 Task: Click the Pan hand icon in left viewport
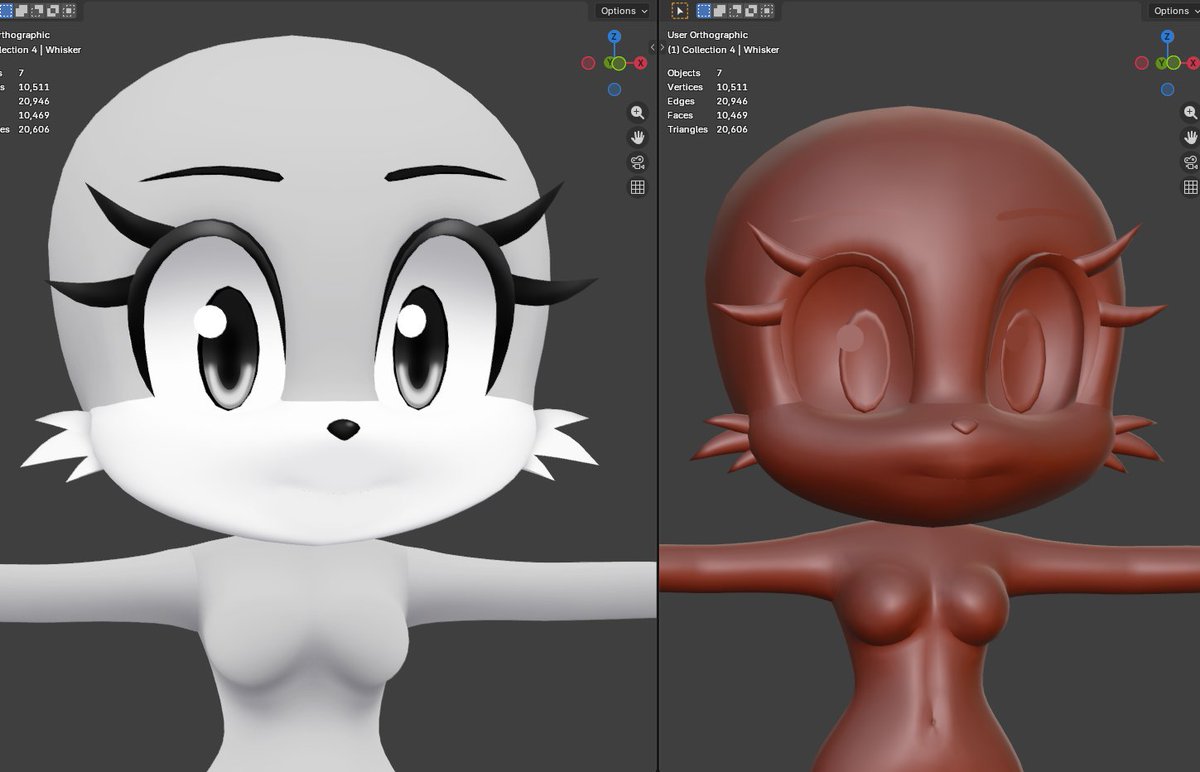click(637, 137)
